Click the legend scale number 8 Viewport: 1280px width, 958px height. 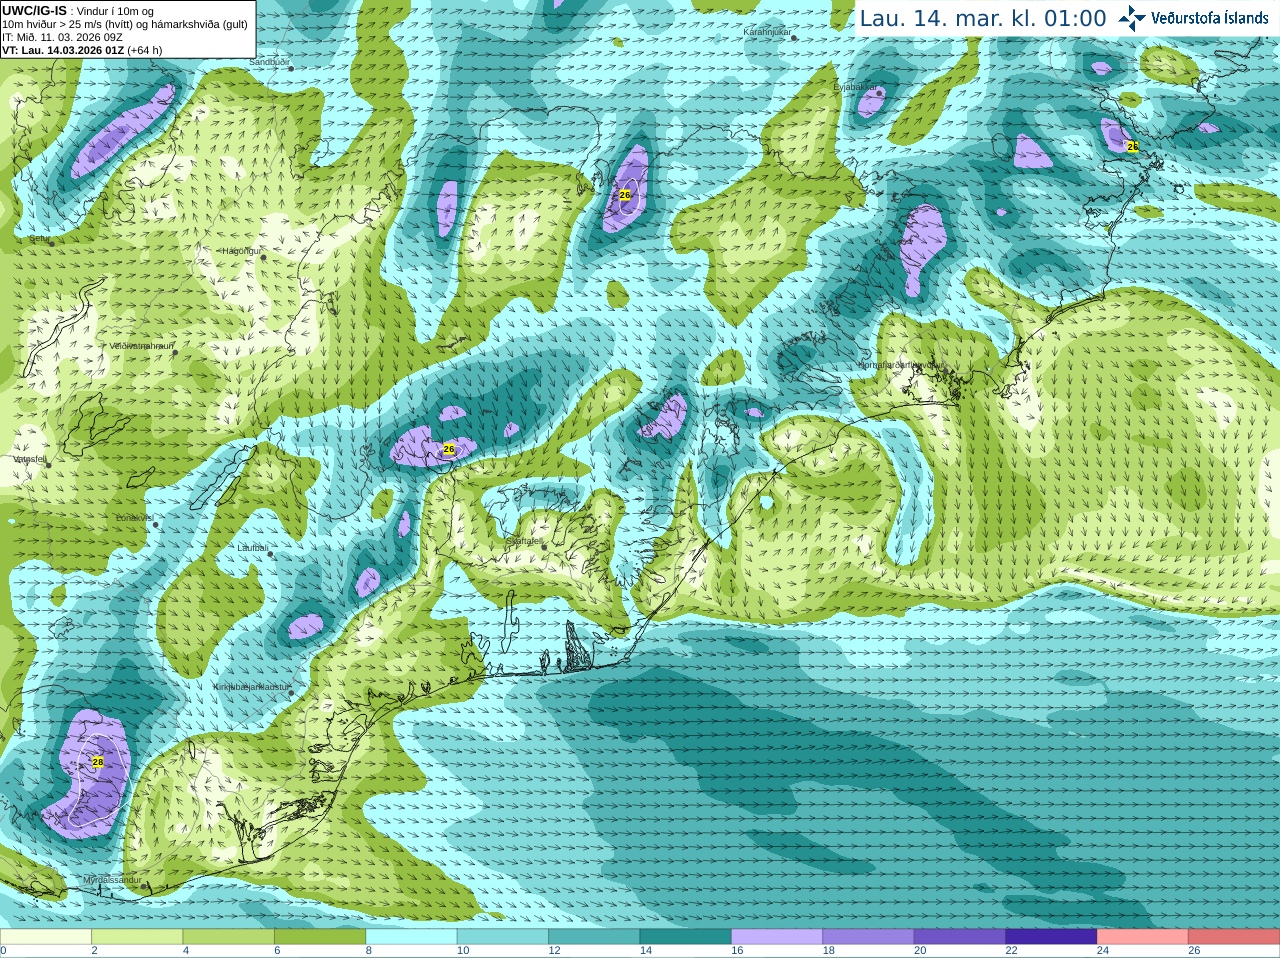point(369,951)
